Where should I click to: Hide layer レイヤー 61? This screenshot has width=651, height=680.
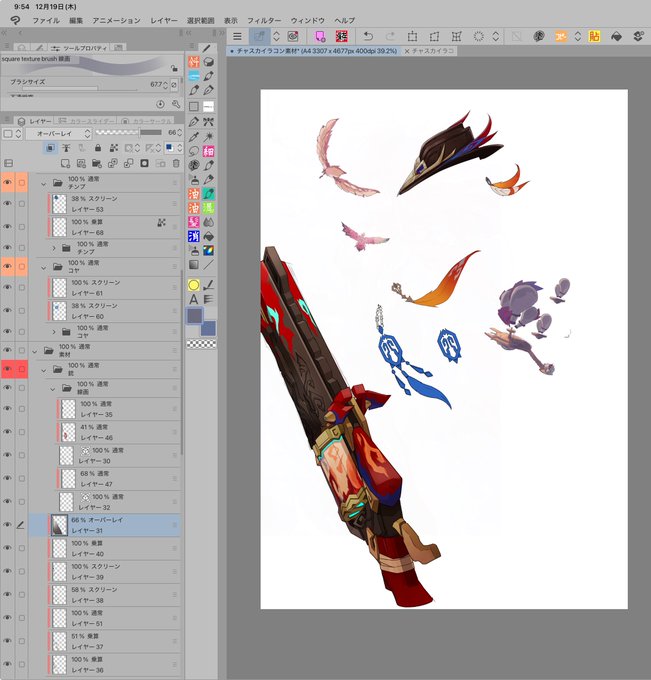click(x=7, y=288)
